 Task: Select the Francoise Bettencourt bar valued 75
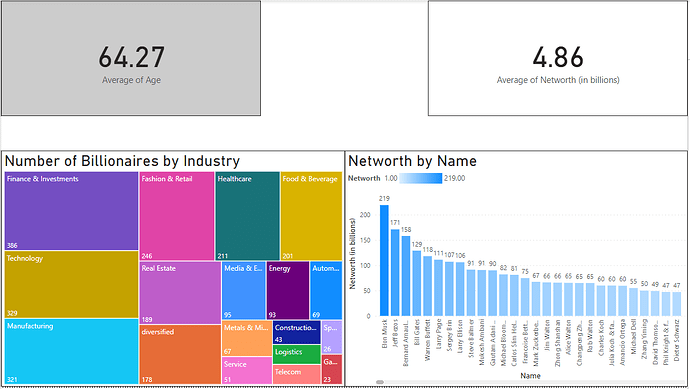pos(525,297)
